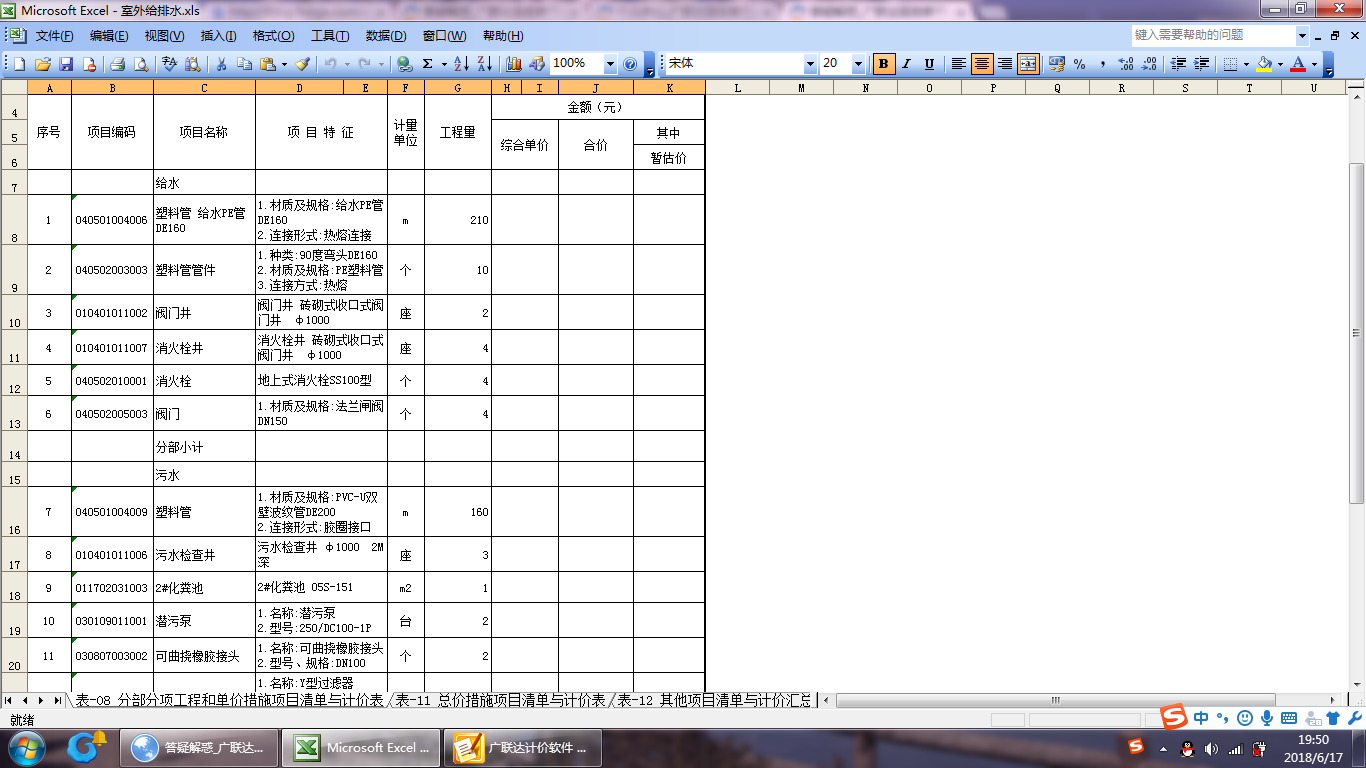The width and height of the screenshot is (1366, 768).
Task: Decrease cell indent
Action: (1178, 63)
